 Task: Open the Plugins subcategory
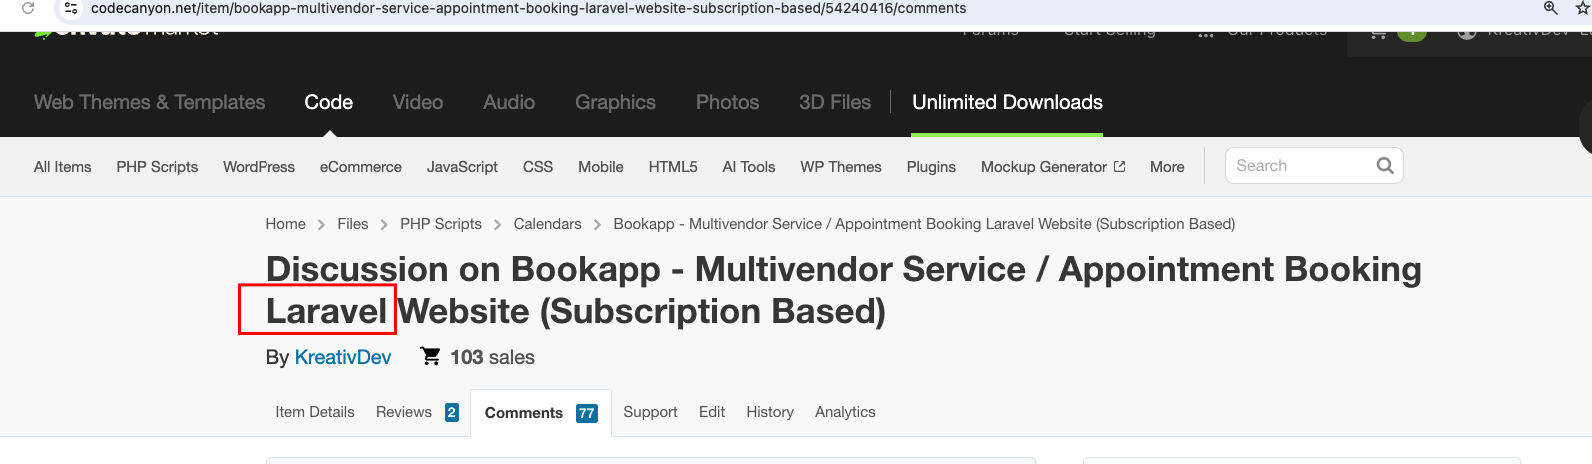[x=931, y=167]
